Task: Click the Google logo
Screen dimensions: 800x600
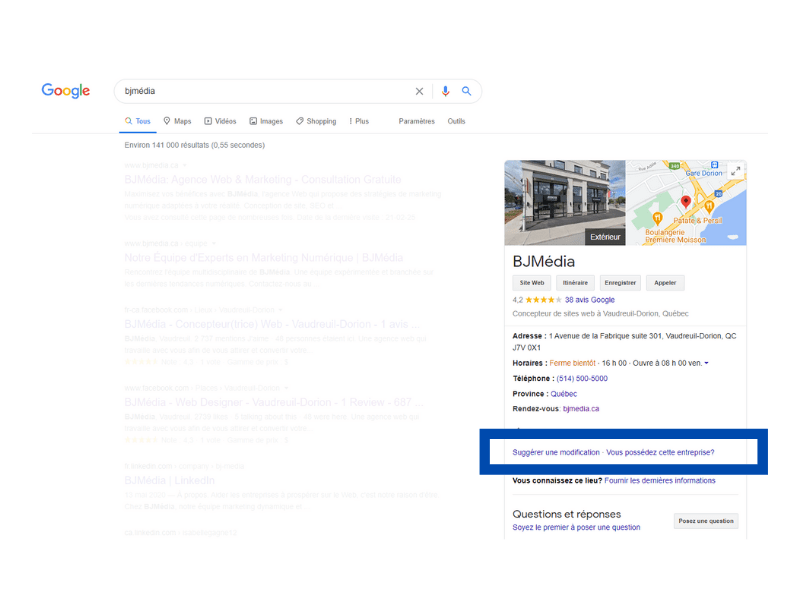Action: pos(65,90)
